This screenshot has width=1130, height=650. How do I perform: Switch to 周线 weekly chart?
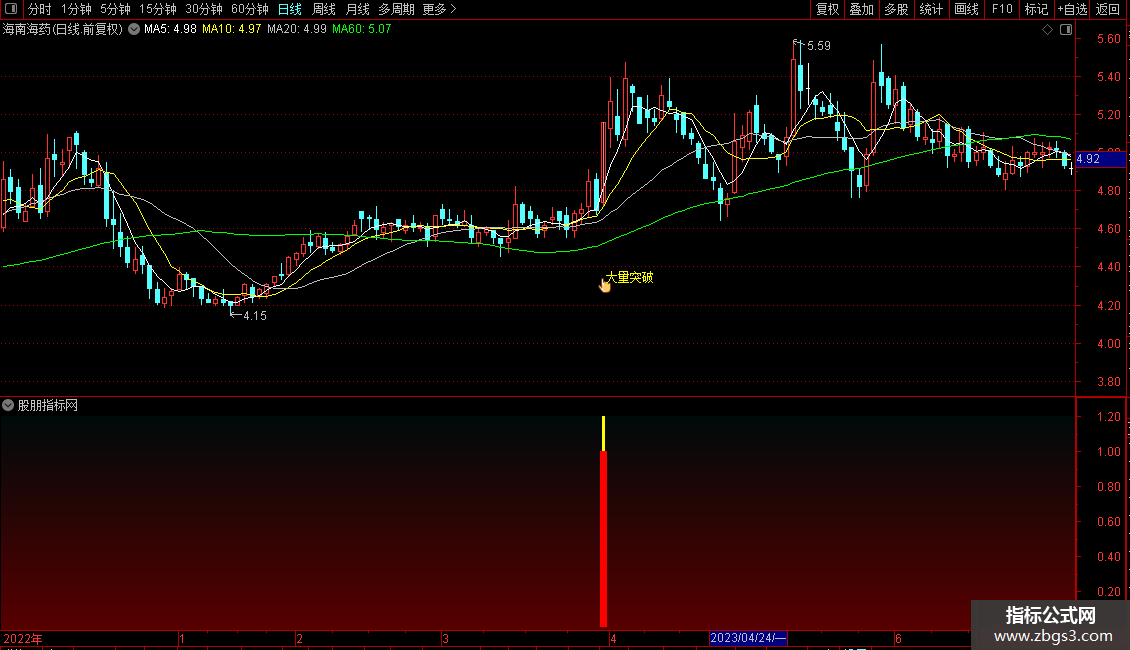[x=324, y=9]
